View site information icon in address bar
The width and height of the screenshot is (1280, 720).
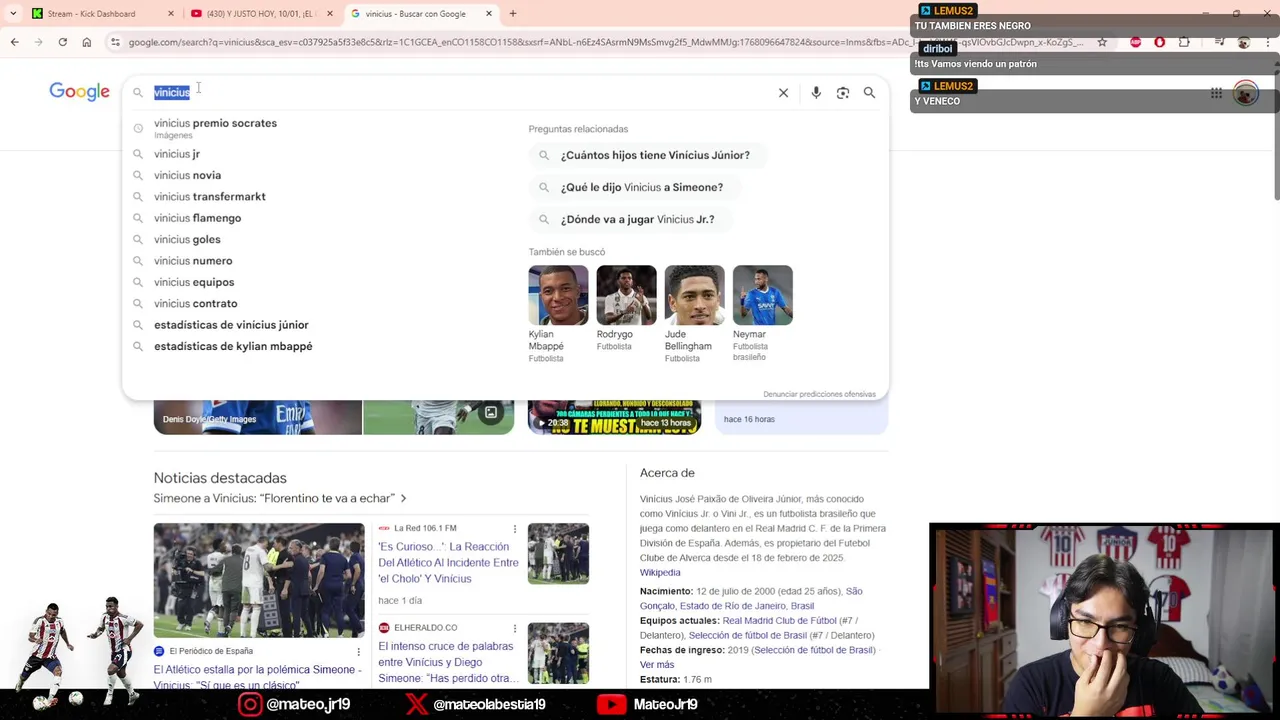116,42
